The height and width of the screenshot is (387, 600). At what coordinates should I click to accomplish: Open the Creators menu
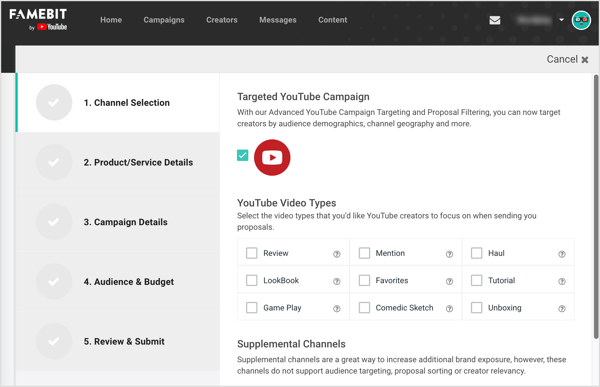222,20
